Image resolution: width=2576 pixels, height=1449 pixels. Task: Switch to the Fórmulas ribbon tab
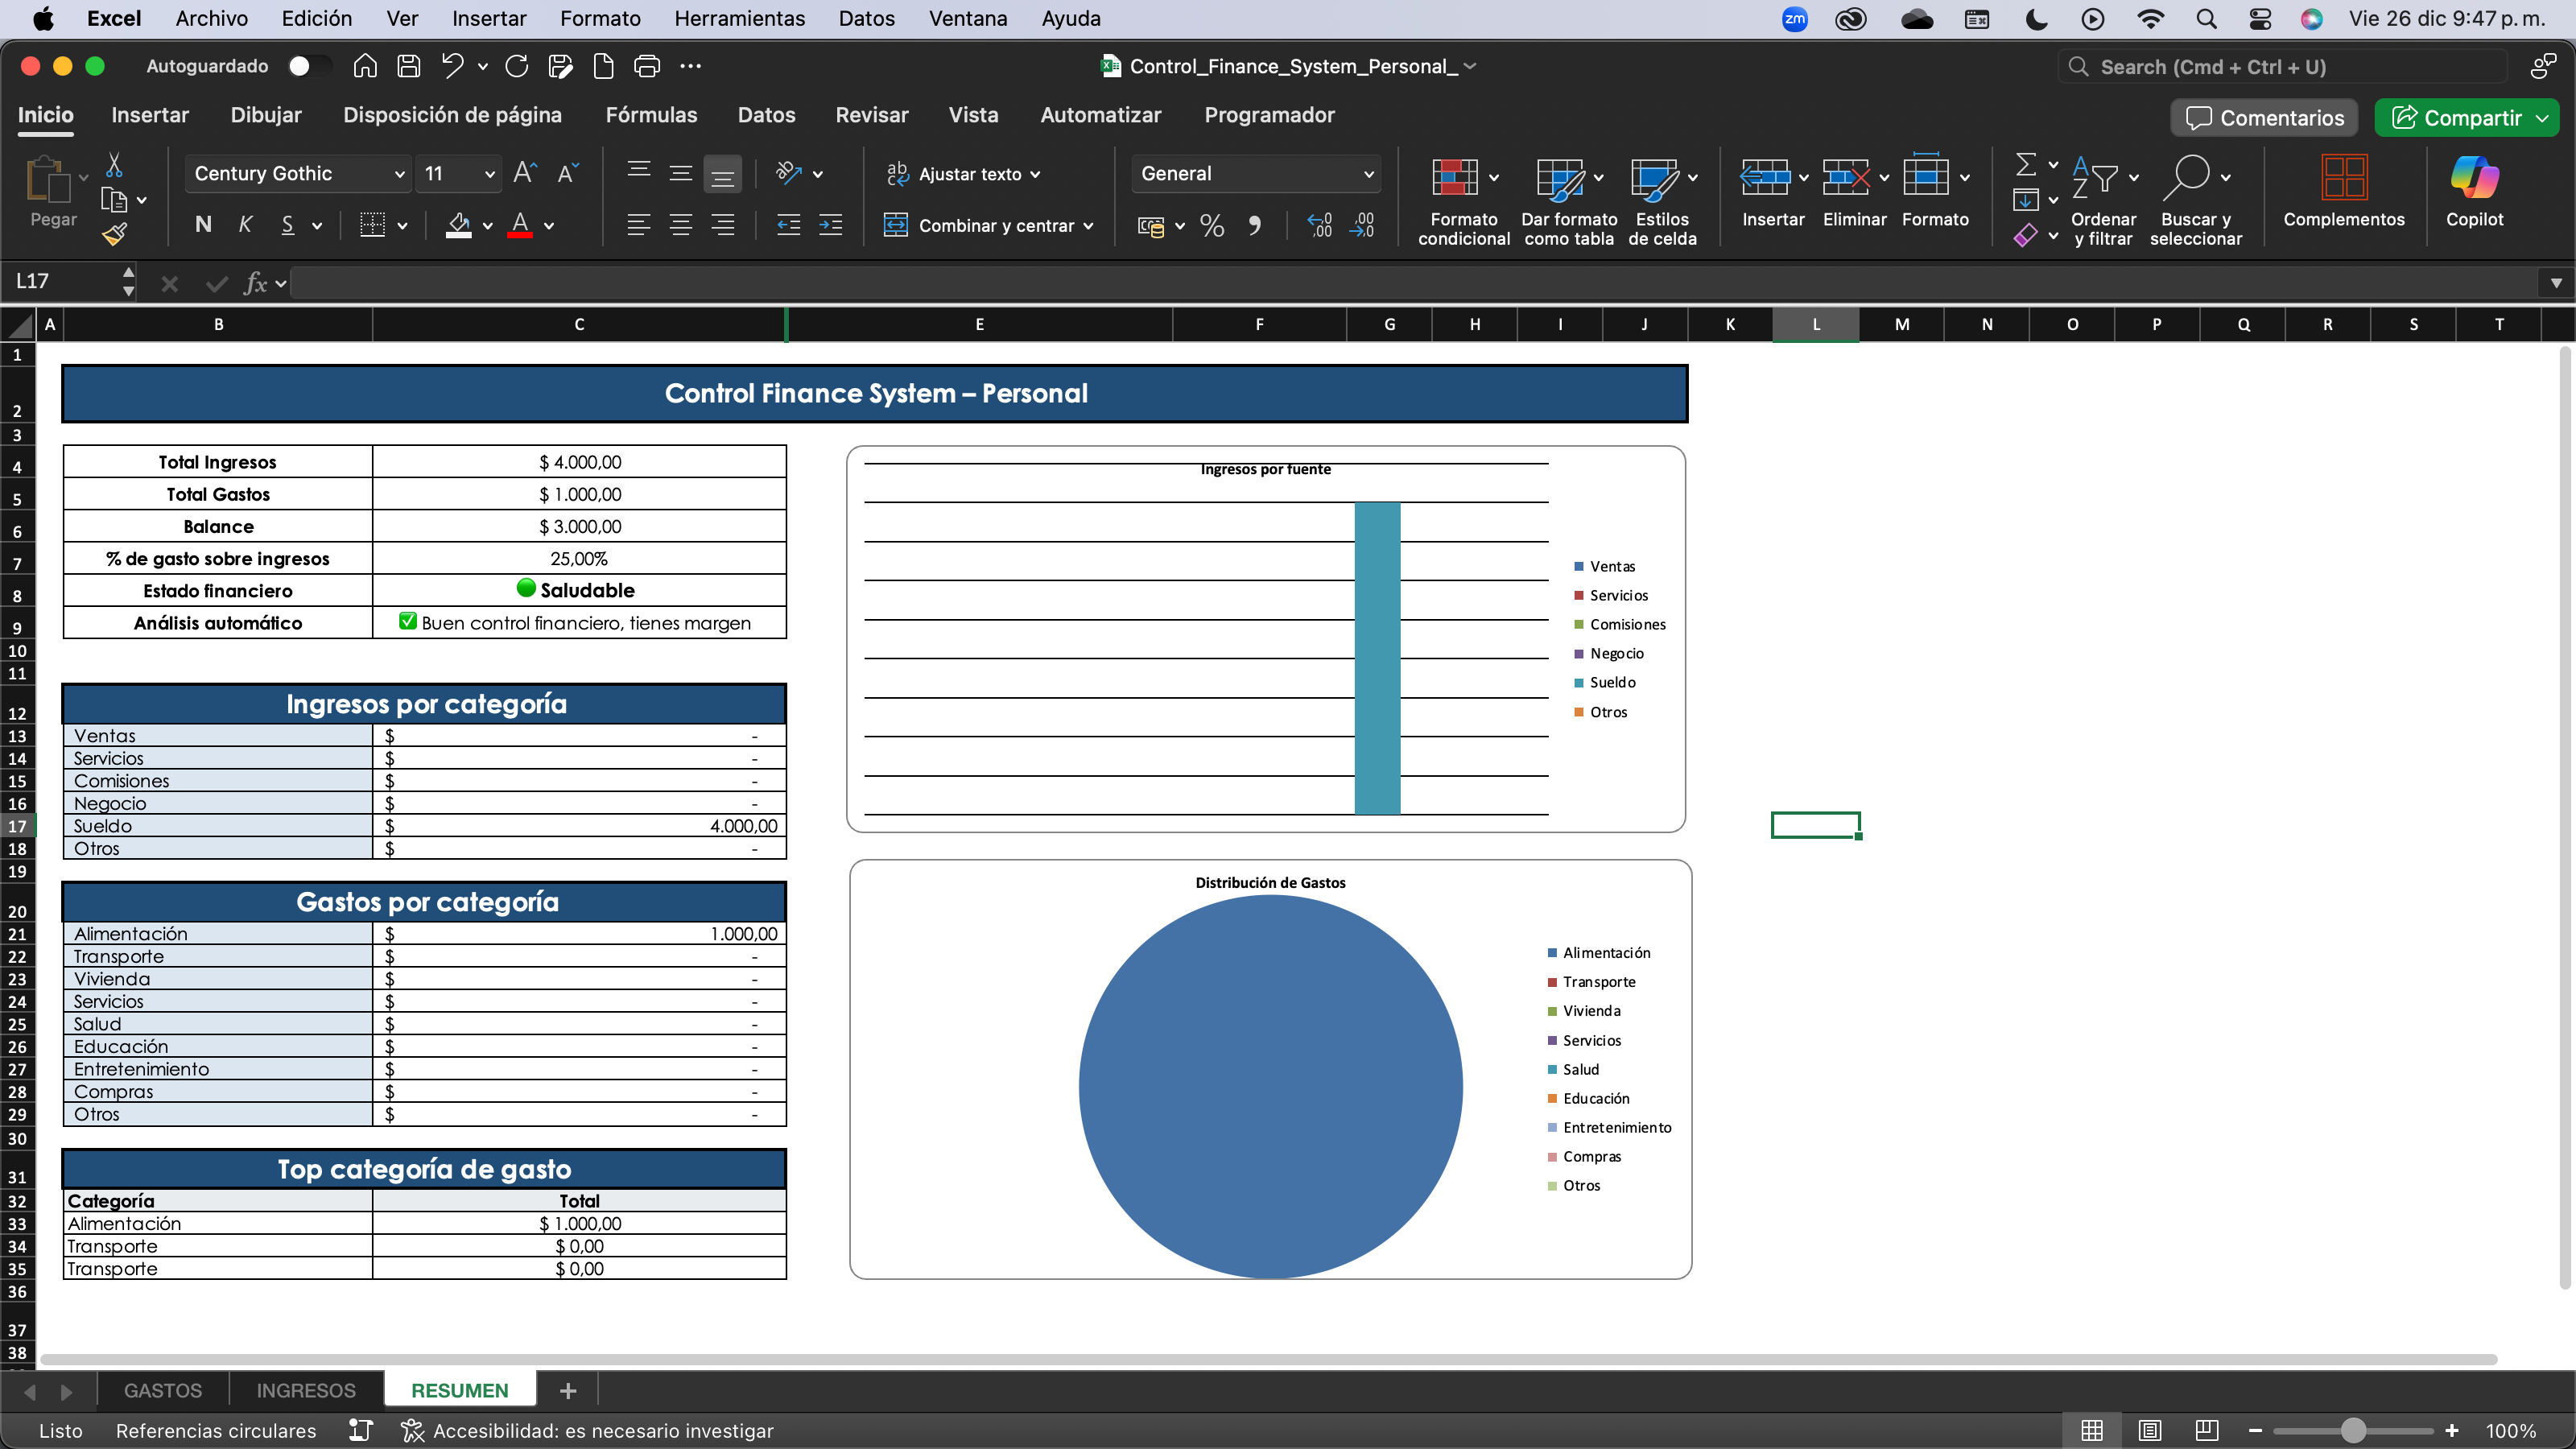(651, 115)
